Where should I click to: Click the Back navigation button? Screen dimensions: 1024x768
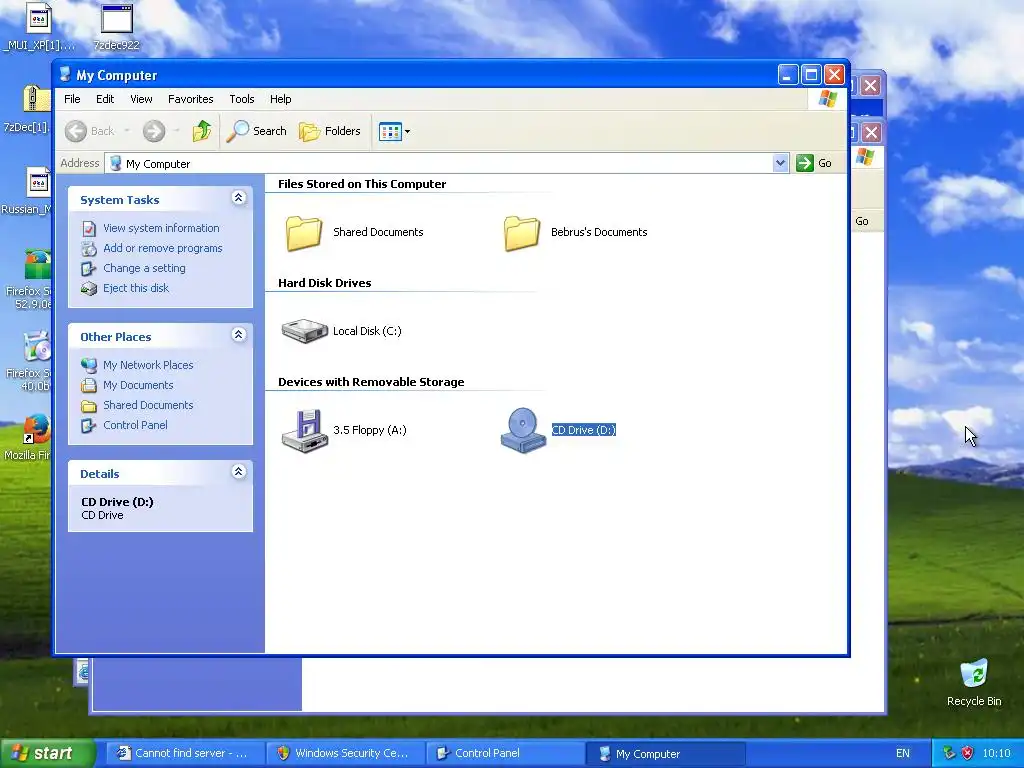point(89,131)
